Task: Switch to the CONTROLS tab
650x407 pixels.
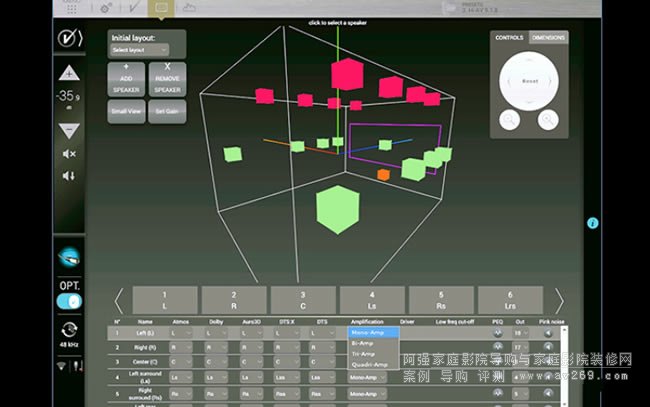Action: pos(509,37)
